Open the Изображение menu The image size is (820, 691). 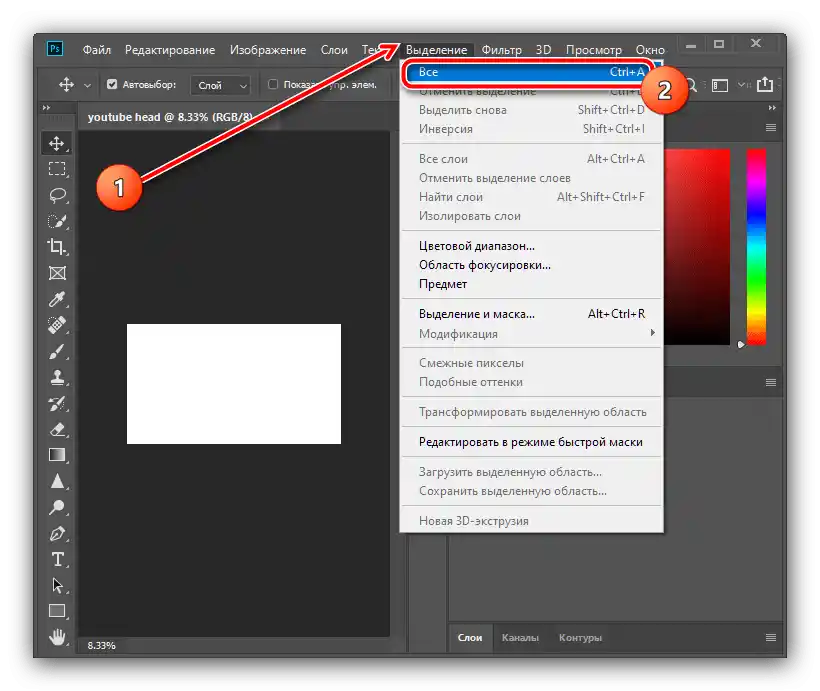(268, 50)
